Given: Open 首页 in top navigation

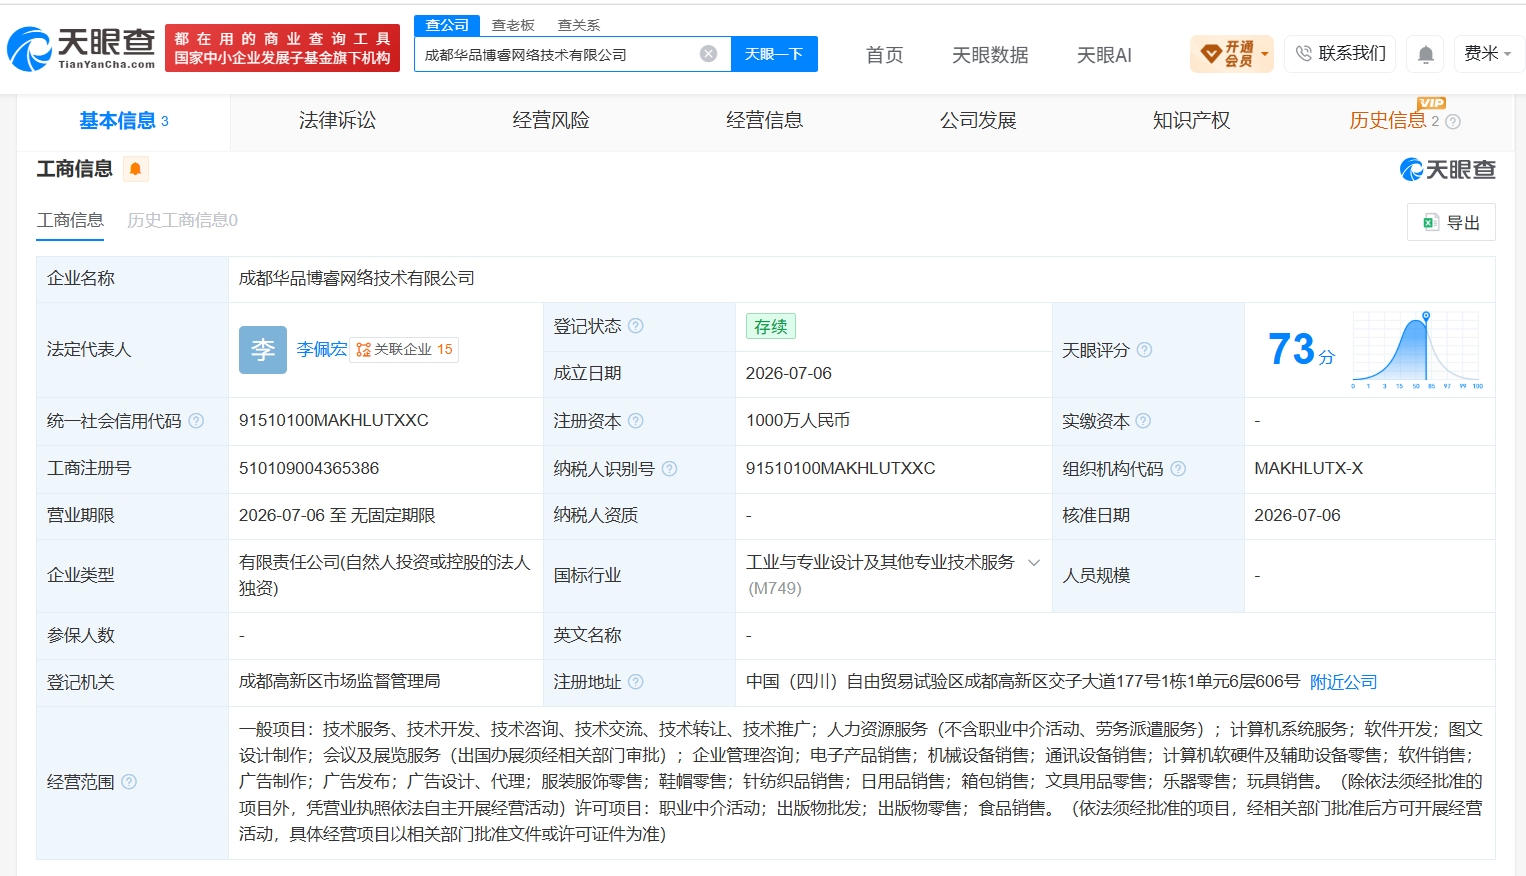Looking at the screenshot, I should coord(884,55).
